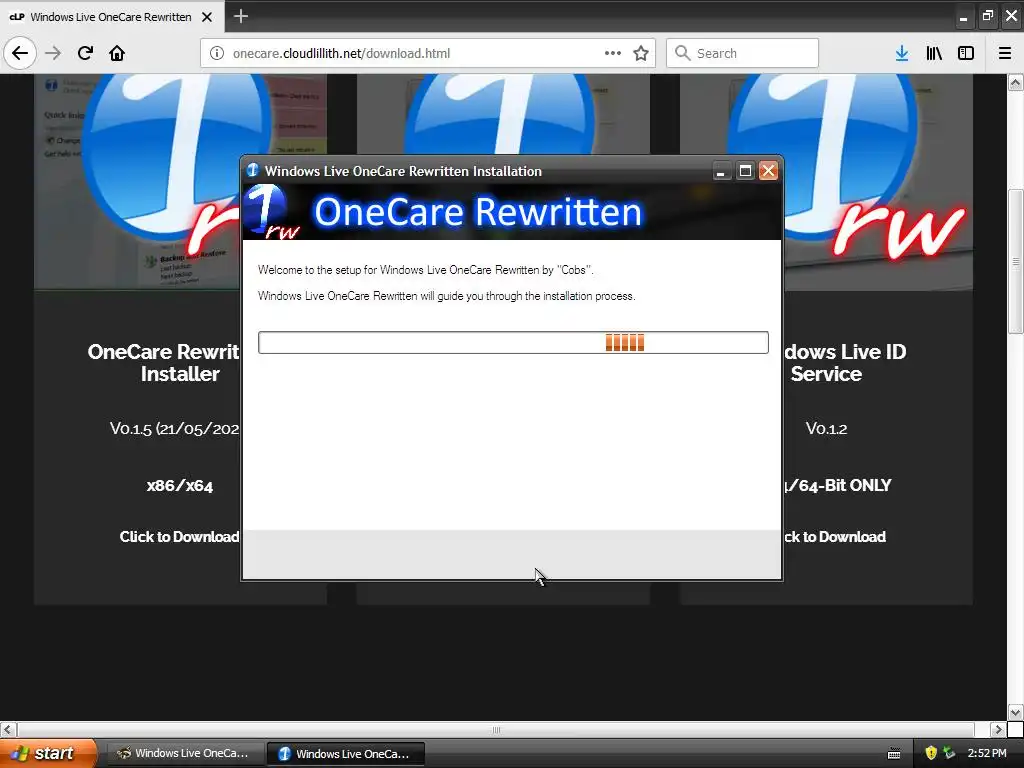
Task: Open a new browser tab
Action: point(240,16)
